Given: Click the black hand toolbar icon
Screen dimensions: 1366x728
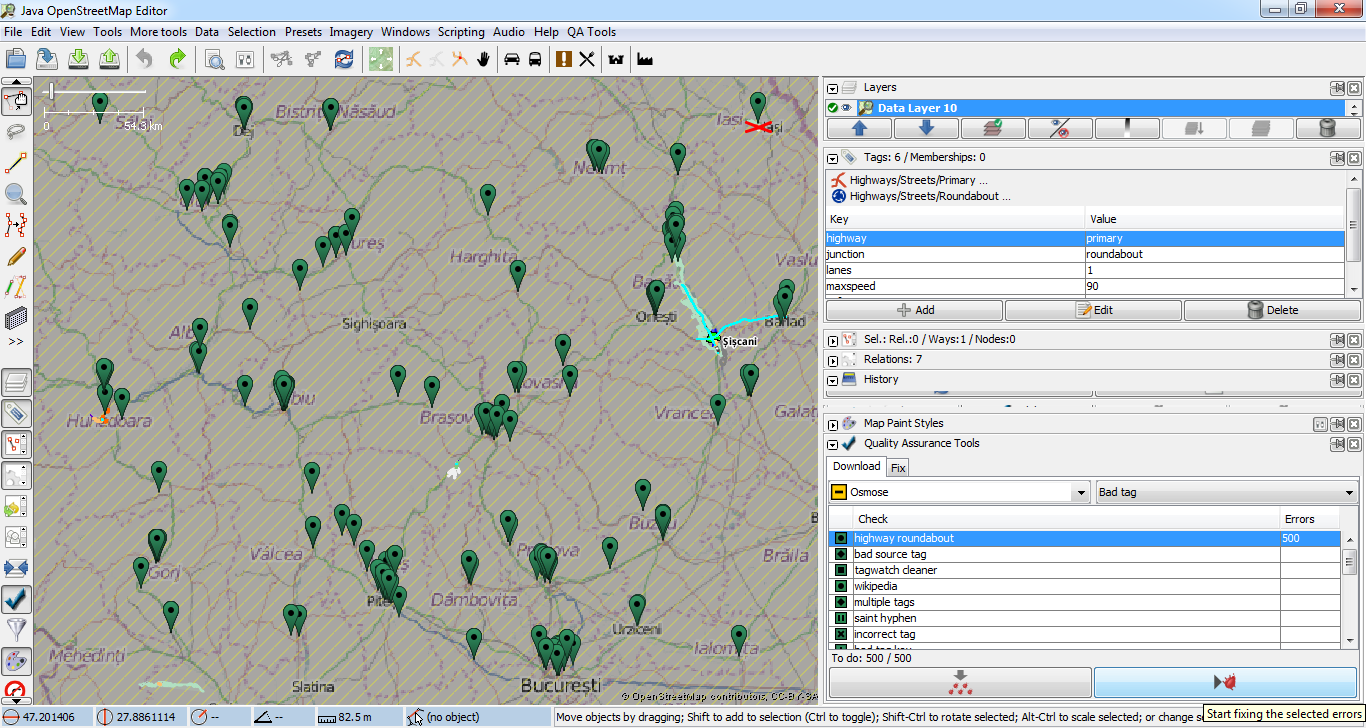Looking at the screenshot, I should [484, 59].
